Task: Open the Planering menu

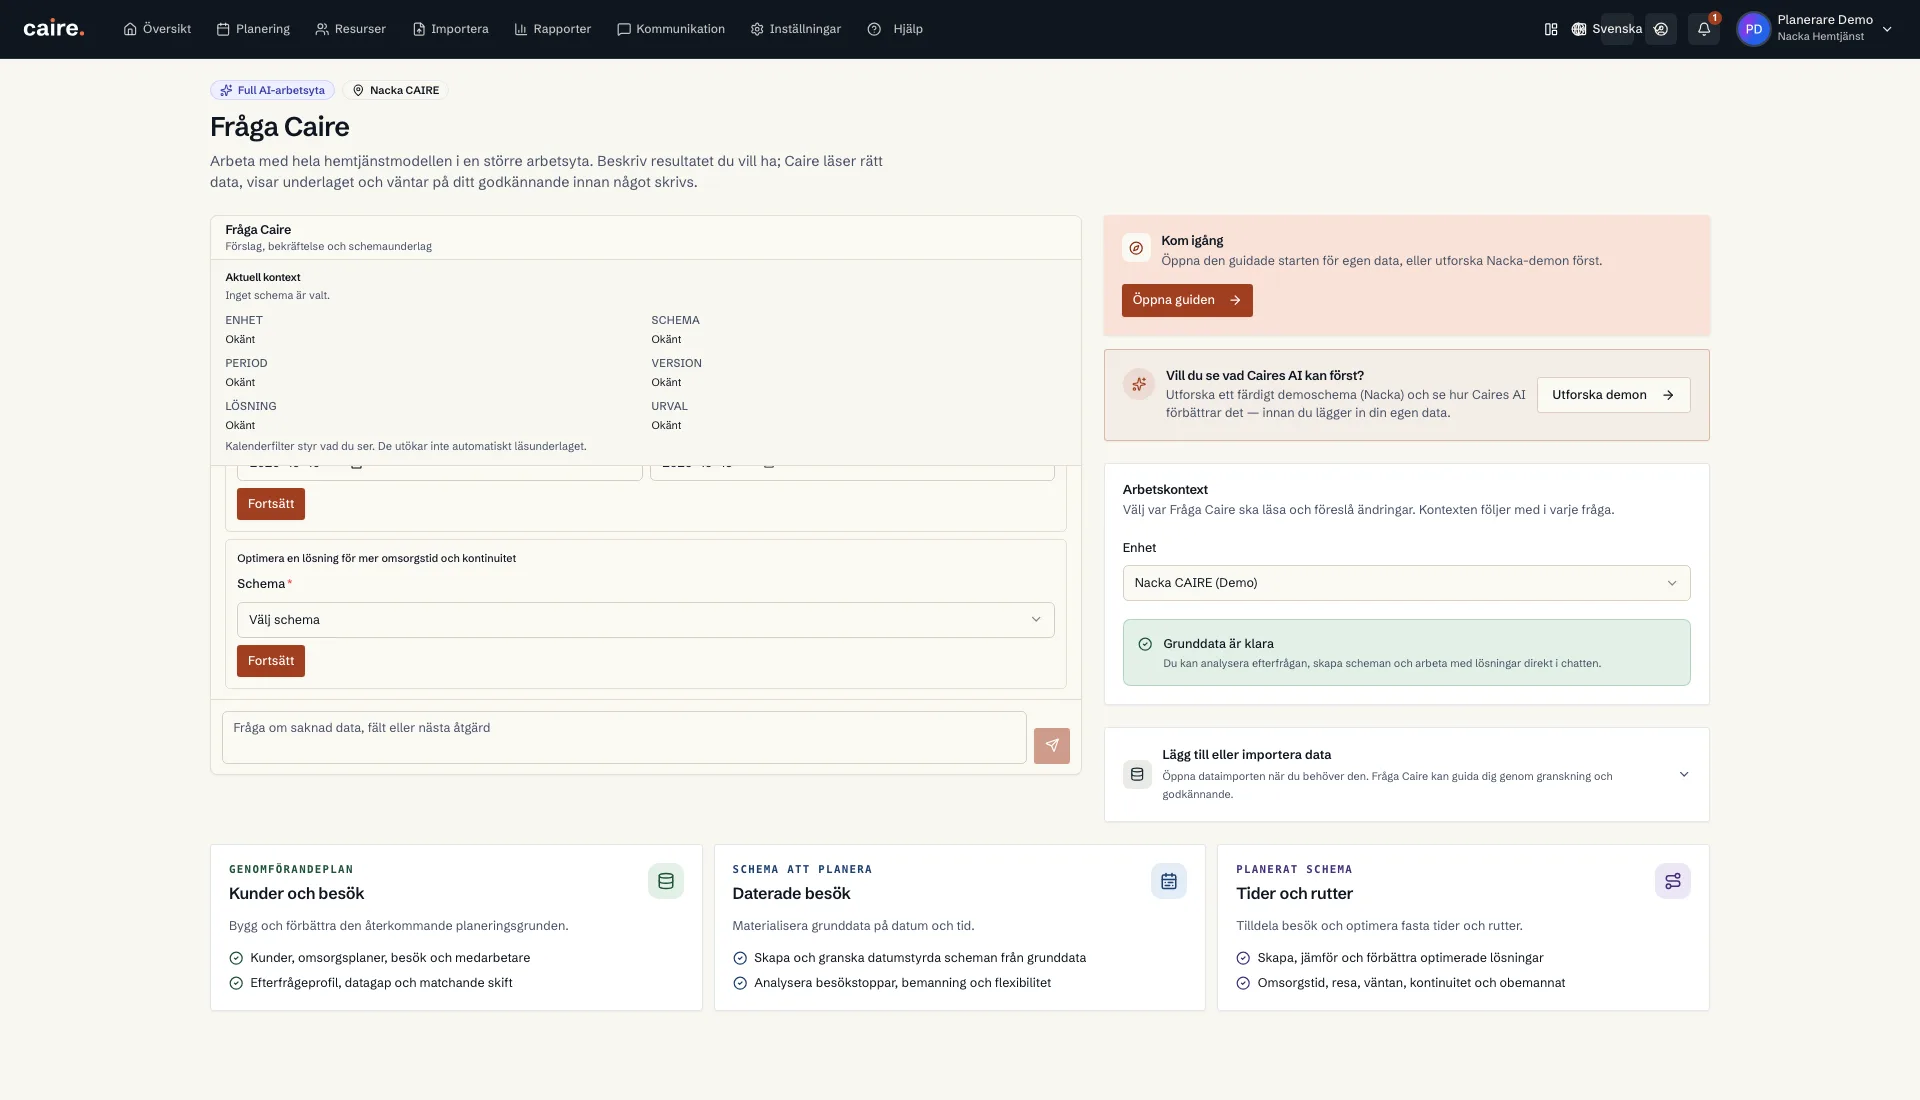Action: tap(253, 29)
